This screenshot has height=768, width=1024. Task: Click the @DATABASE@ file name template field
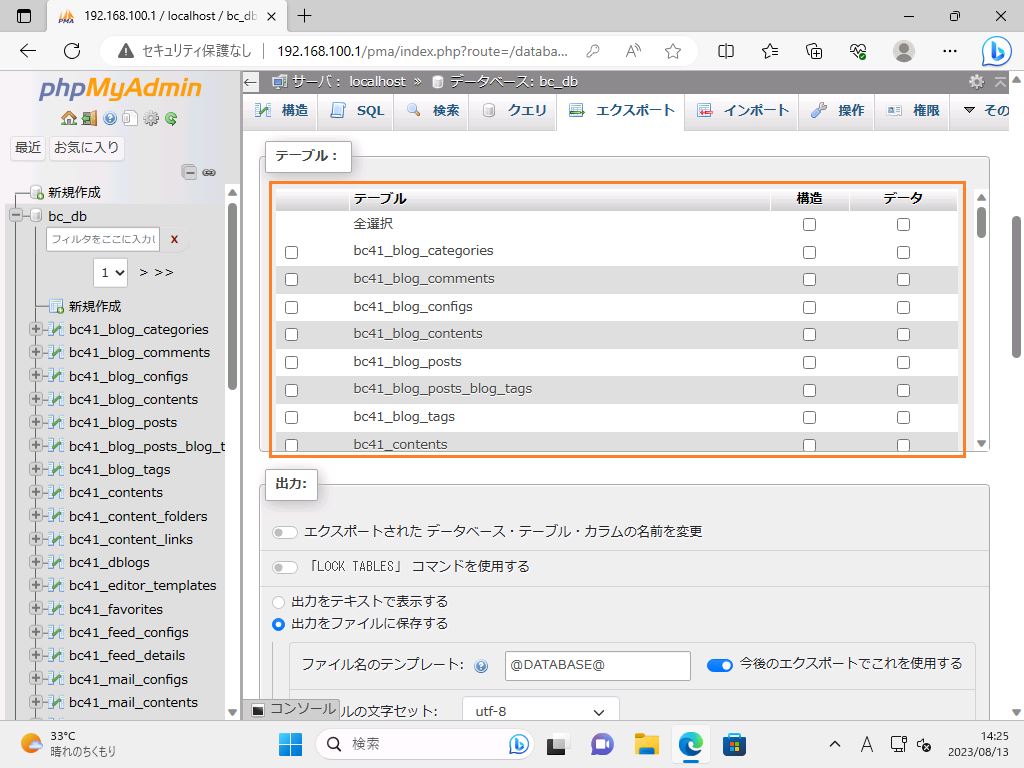pyautogui.click(x=597, y=665)
